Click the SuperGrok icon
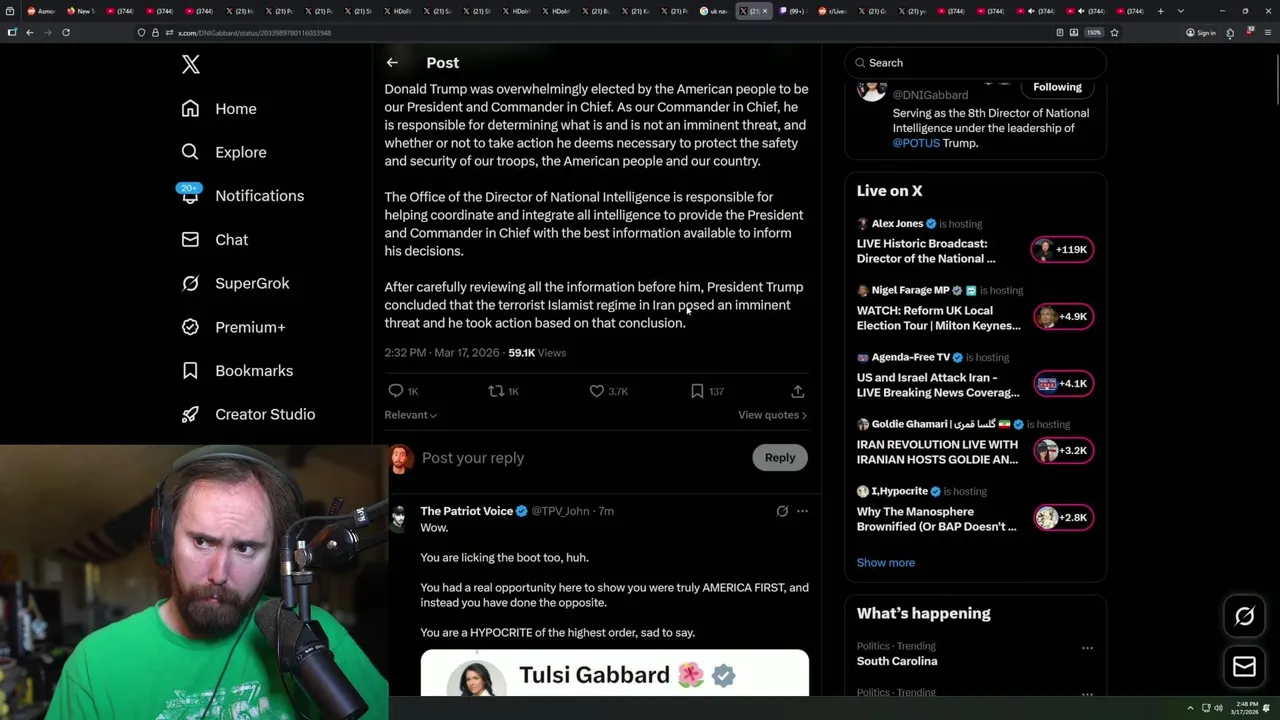1280x720 pixels. pyautogui.click(x=190, y=283)
